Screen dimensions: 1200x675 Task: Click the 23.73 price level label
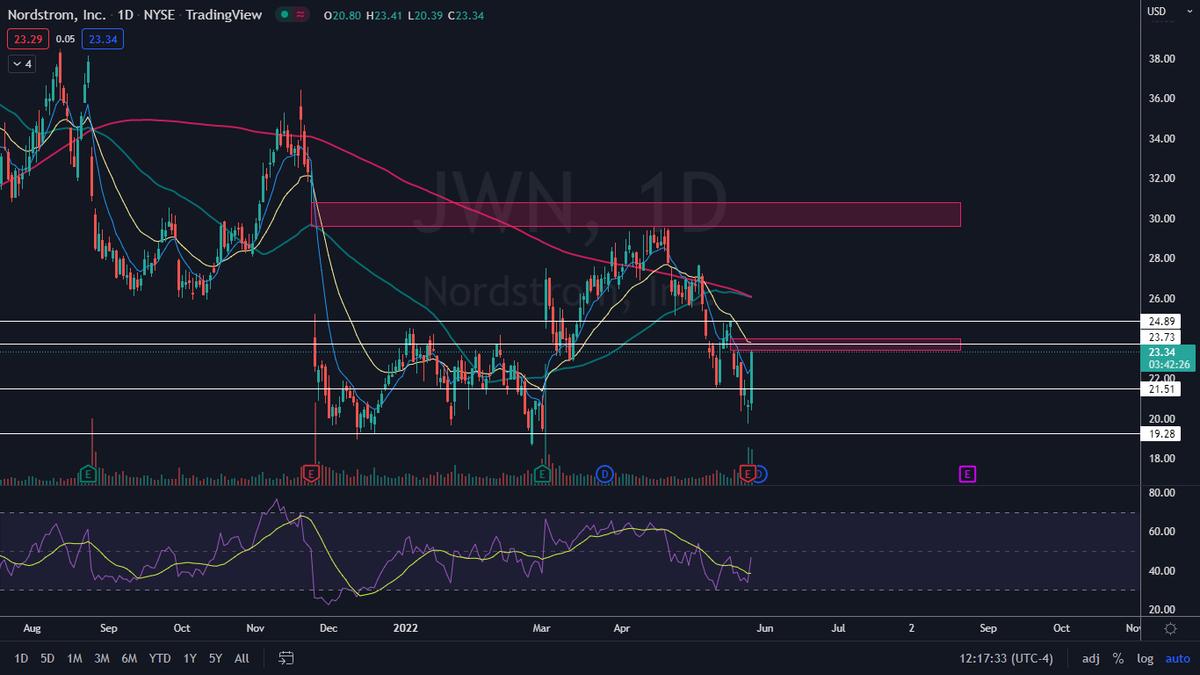(1161, 337)
